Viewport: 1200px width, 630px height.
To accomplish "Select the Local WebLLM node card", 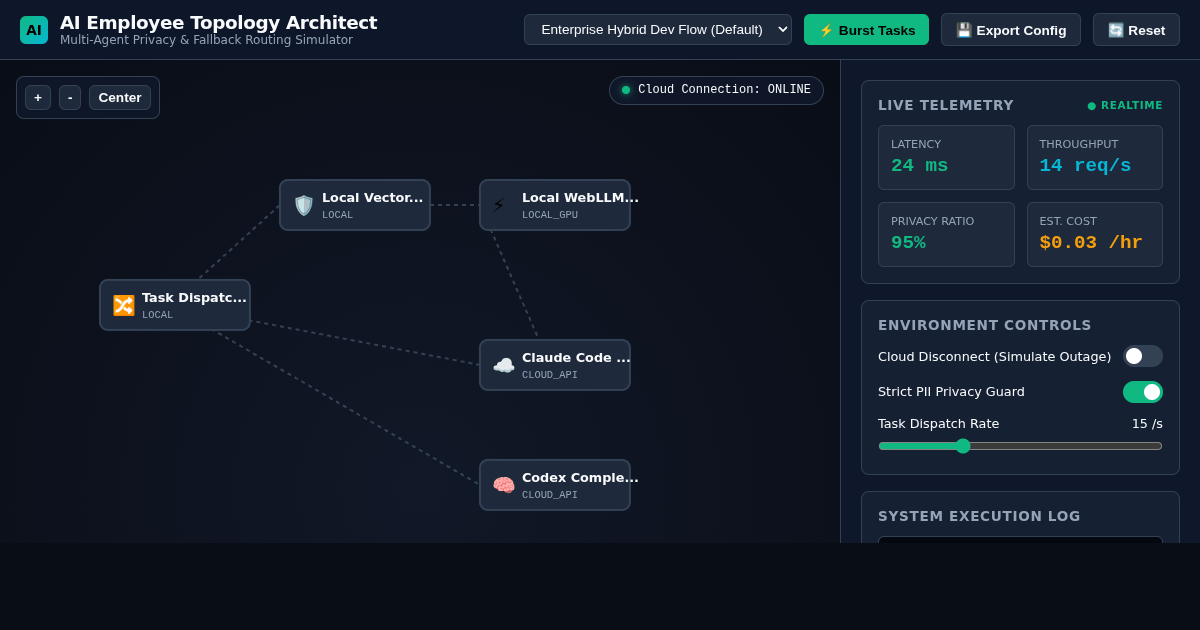I will point(555,205).
